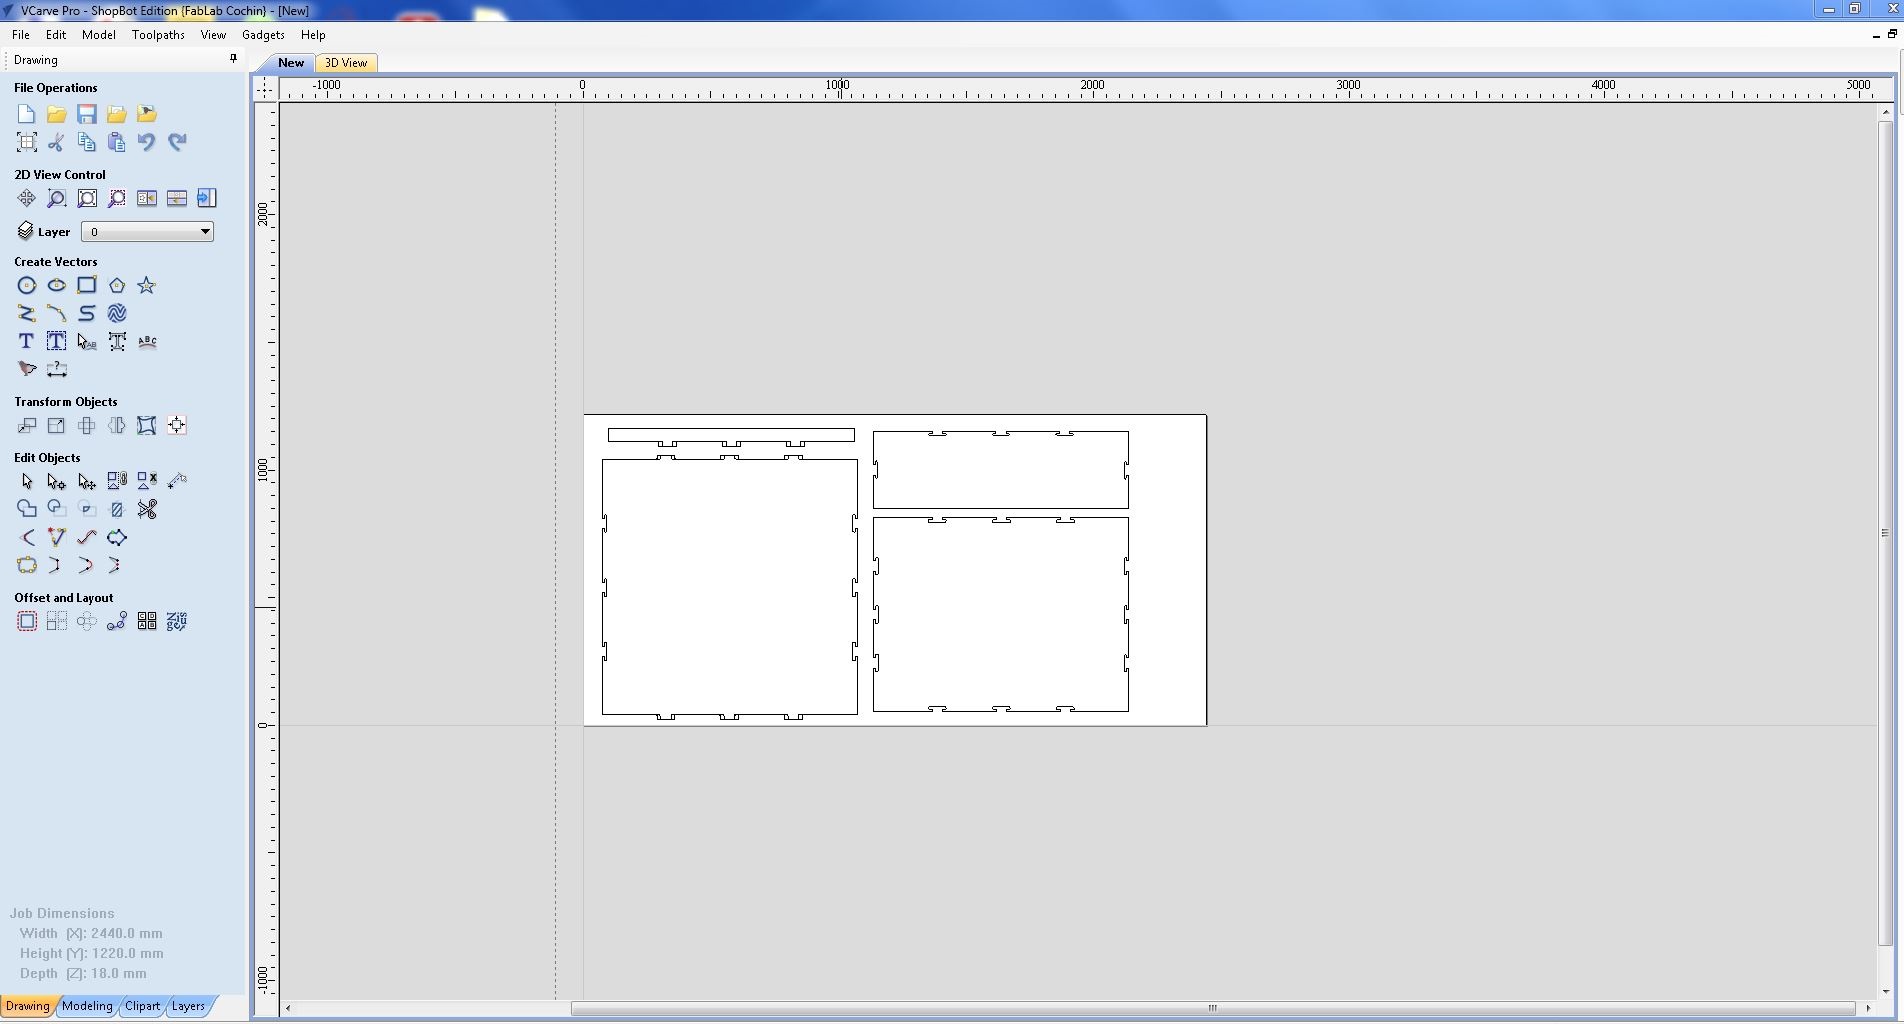The height and width of the screenshot is (1024, 1904).
Task: Select the Measure ruler tool
Action: coord(177,482)
